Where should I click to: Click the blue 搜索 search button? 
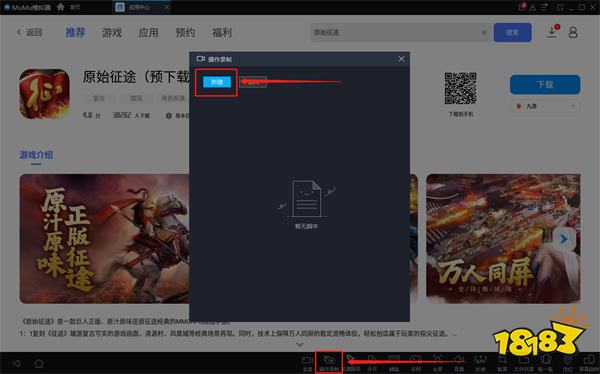tap(512, 33)
